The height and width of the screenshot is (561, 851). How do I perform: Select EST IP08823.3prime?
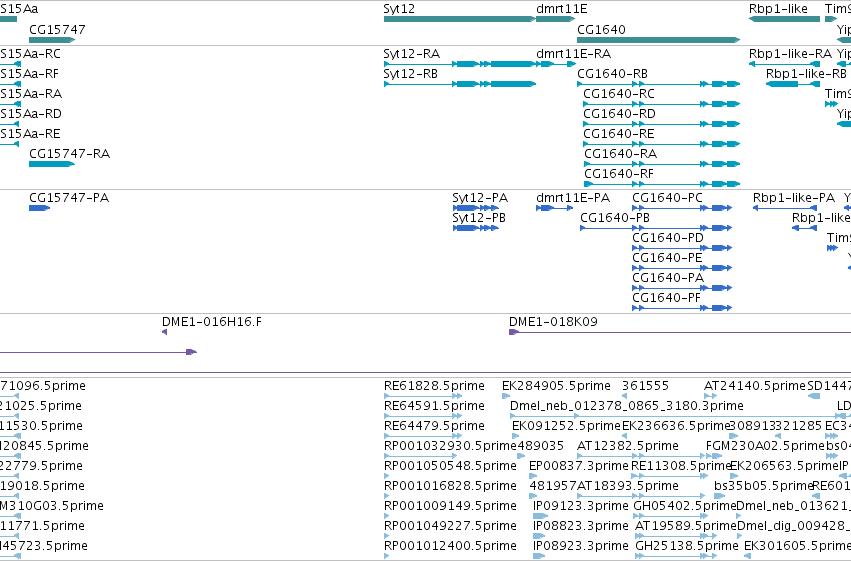pos(581,526)
